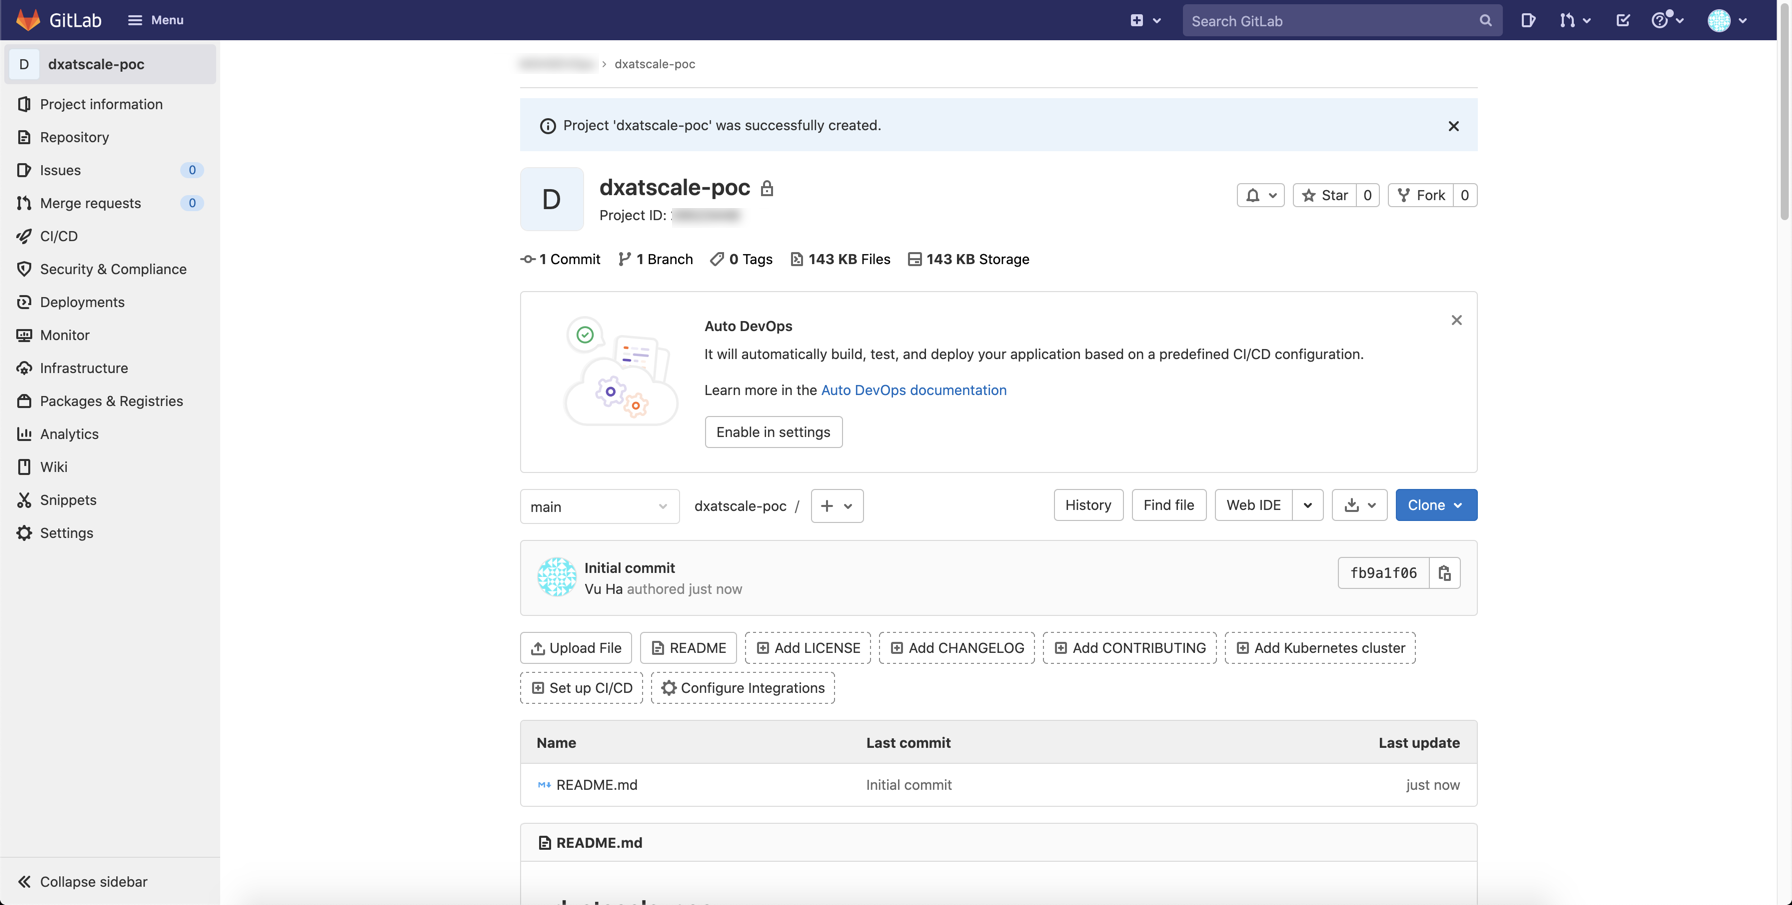Screen dimensions: 1792x905
Task: Click dxatscale-poc project header in sidebar
Action: point(110,64)
